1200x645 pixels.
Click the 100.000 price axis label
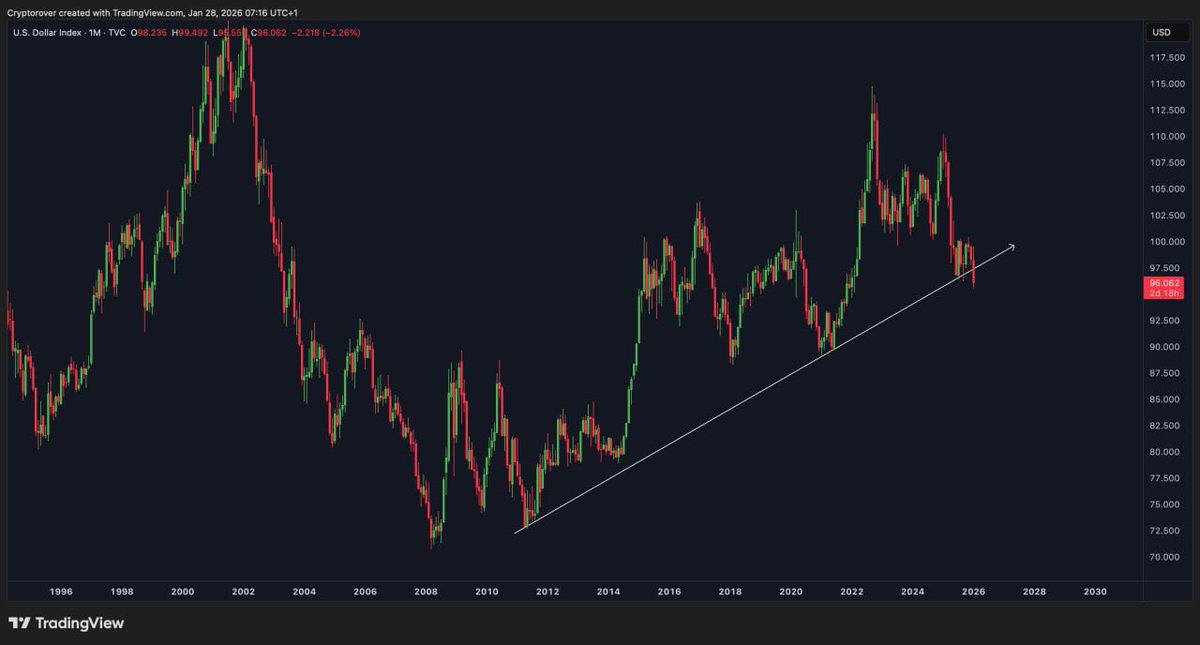[1168, 241]
